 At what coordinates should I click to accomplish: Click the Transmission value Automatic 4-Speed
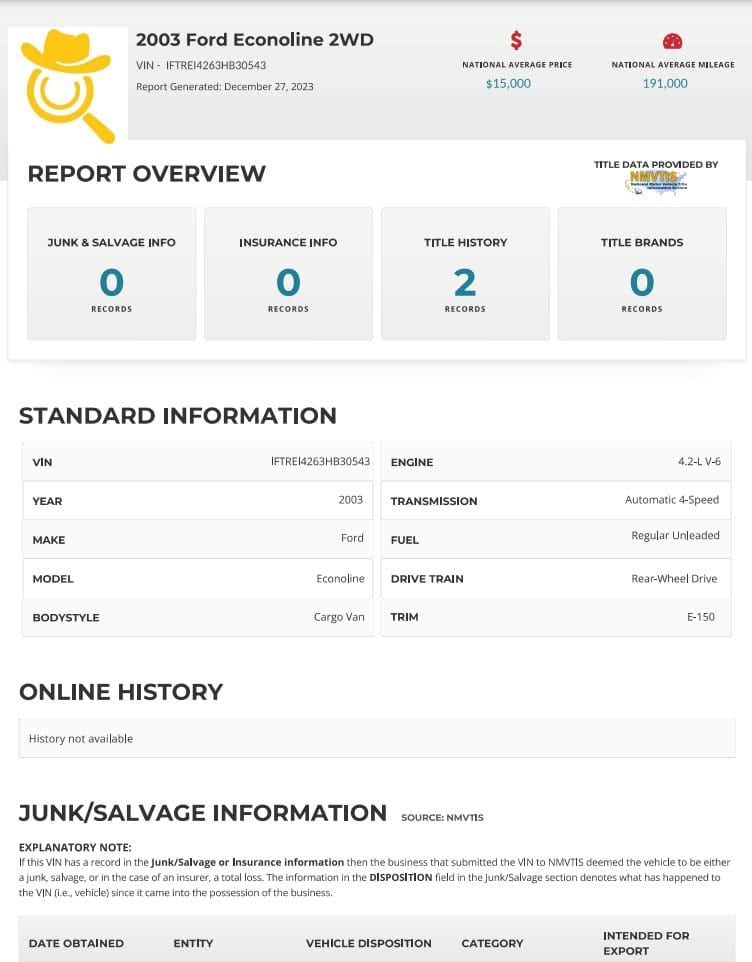point(672,499)
